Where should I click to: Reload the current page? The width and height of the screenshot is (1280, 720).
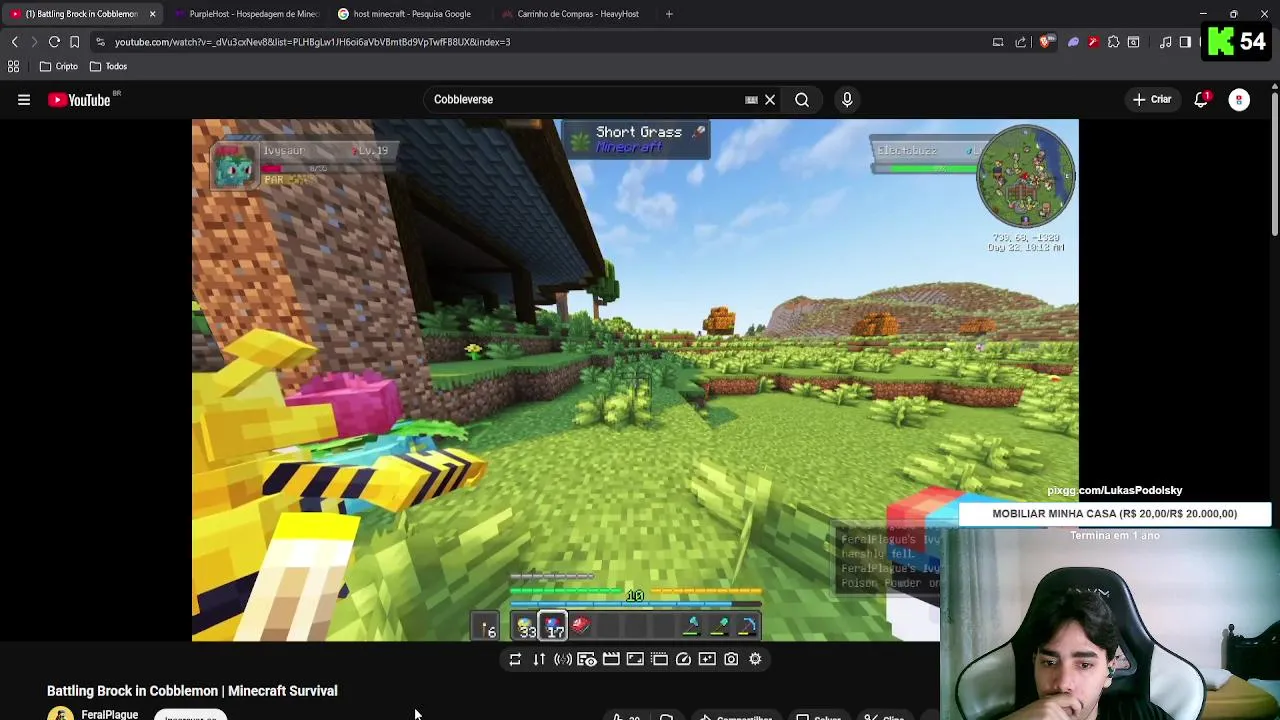coord(54,42)
